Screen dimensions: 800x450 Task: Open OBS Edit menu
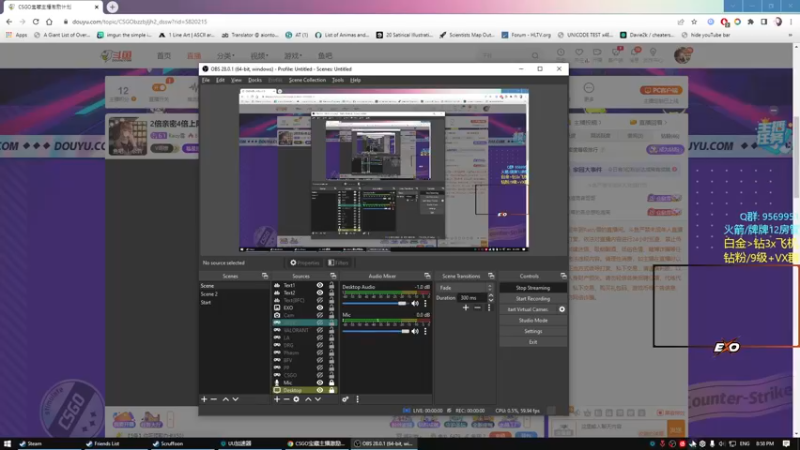(x=220, y=80)
